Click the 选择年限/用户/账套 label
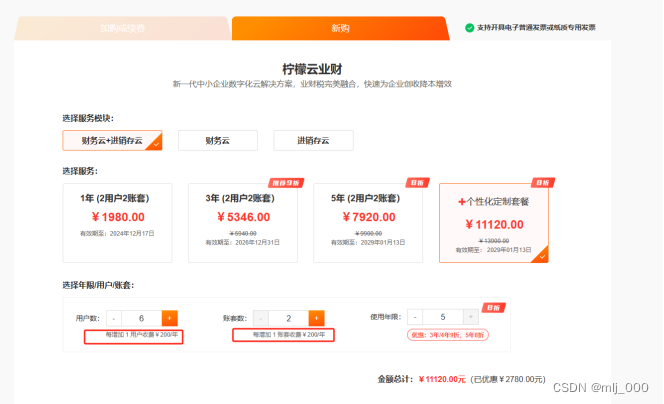This screenshot has width=664, height=404. [98, 285]
